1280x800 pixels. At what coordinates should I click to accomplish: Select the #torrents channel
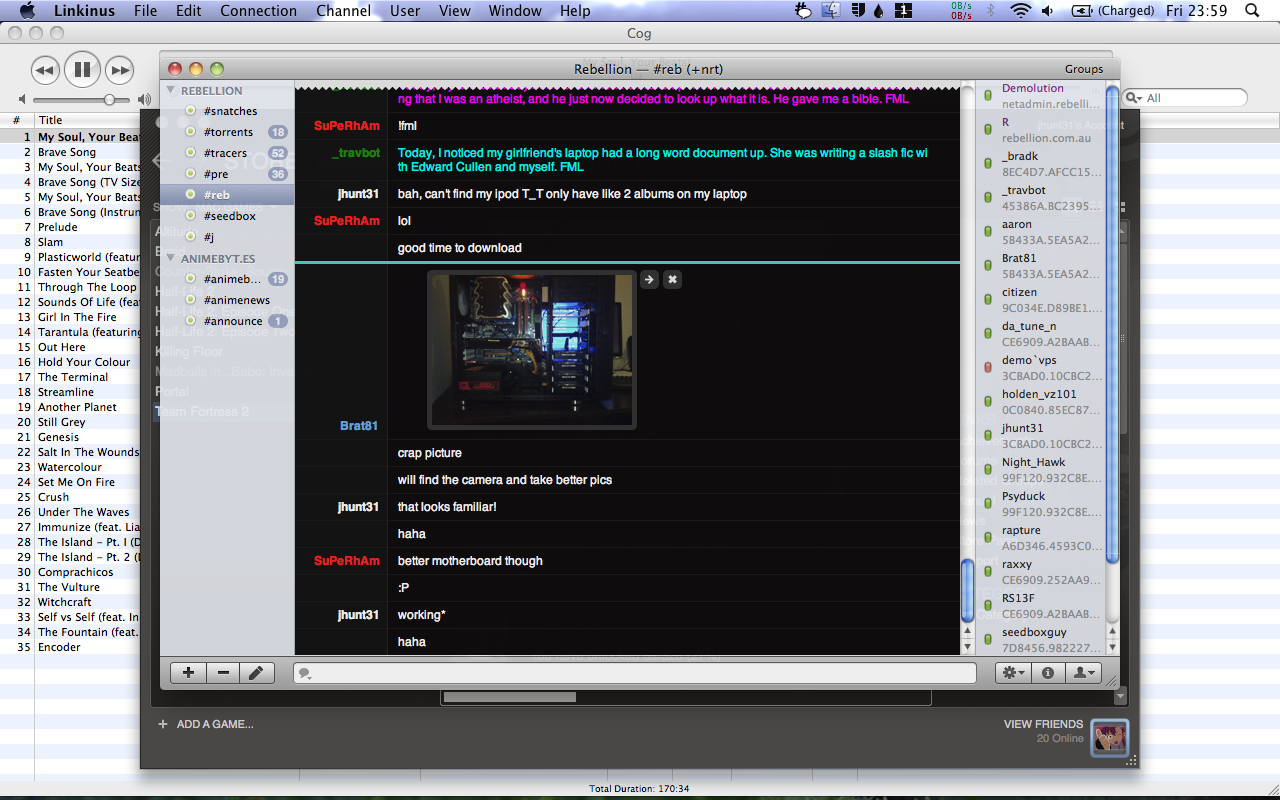click(x=227, y=132)
